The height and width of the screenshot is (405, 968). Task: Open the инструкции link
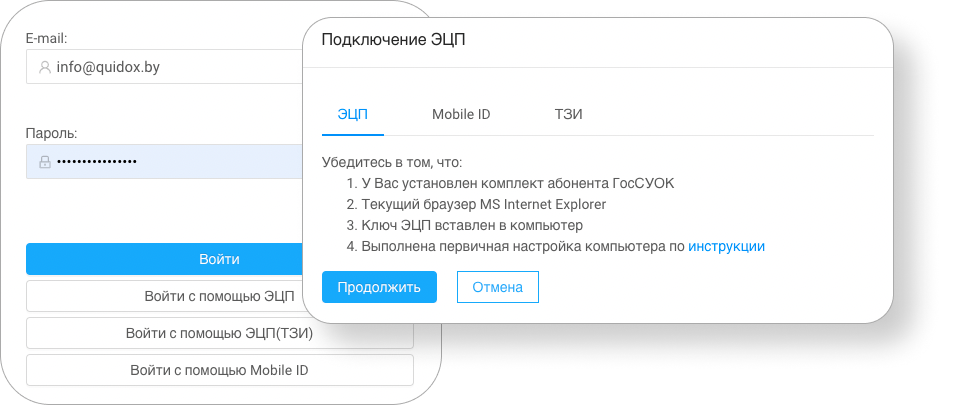click(x=727, y=246)
